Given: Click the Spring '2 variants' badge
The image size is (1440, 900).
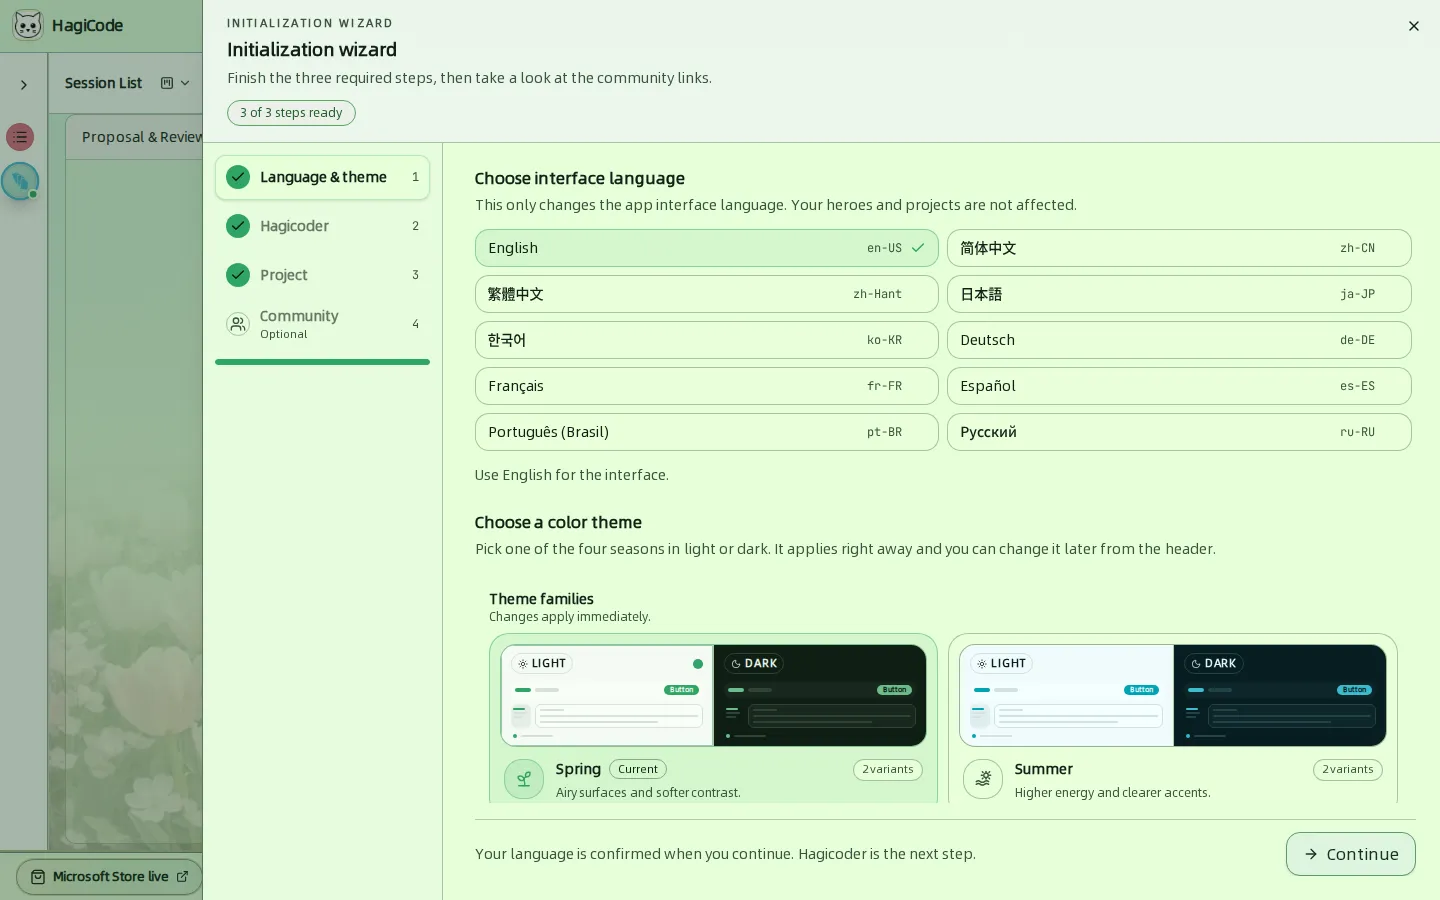Looking at the screenshot, I should [x=888, y=770].
